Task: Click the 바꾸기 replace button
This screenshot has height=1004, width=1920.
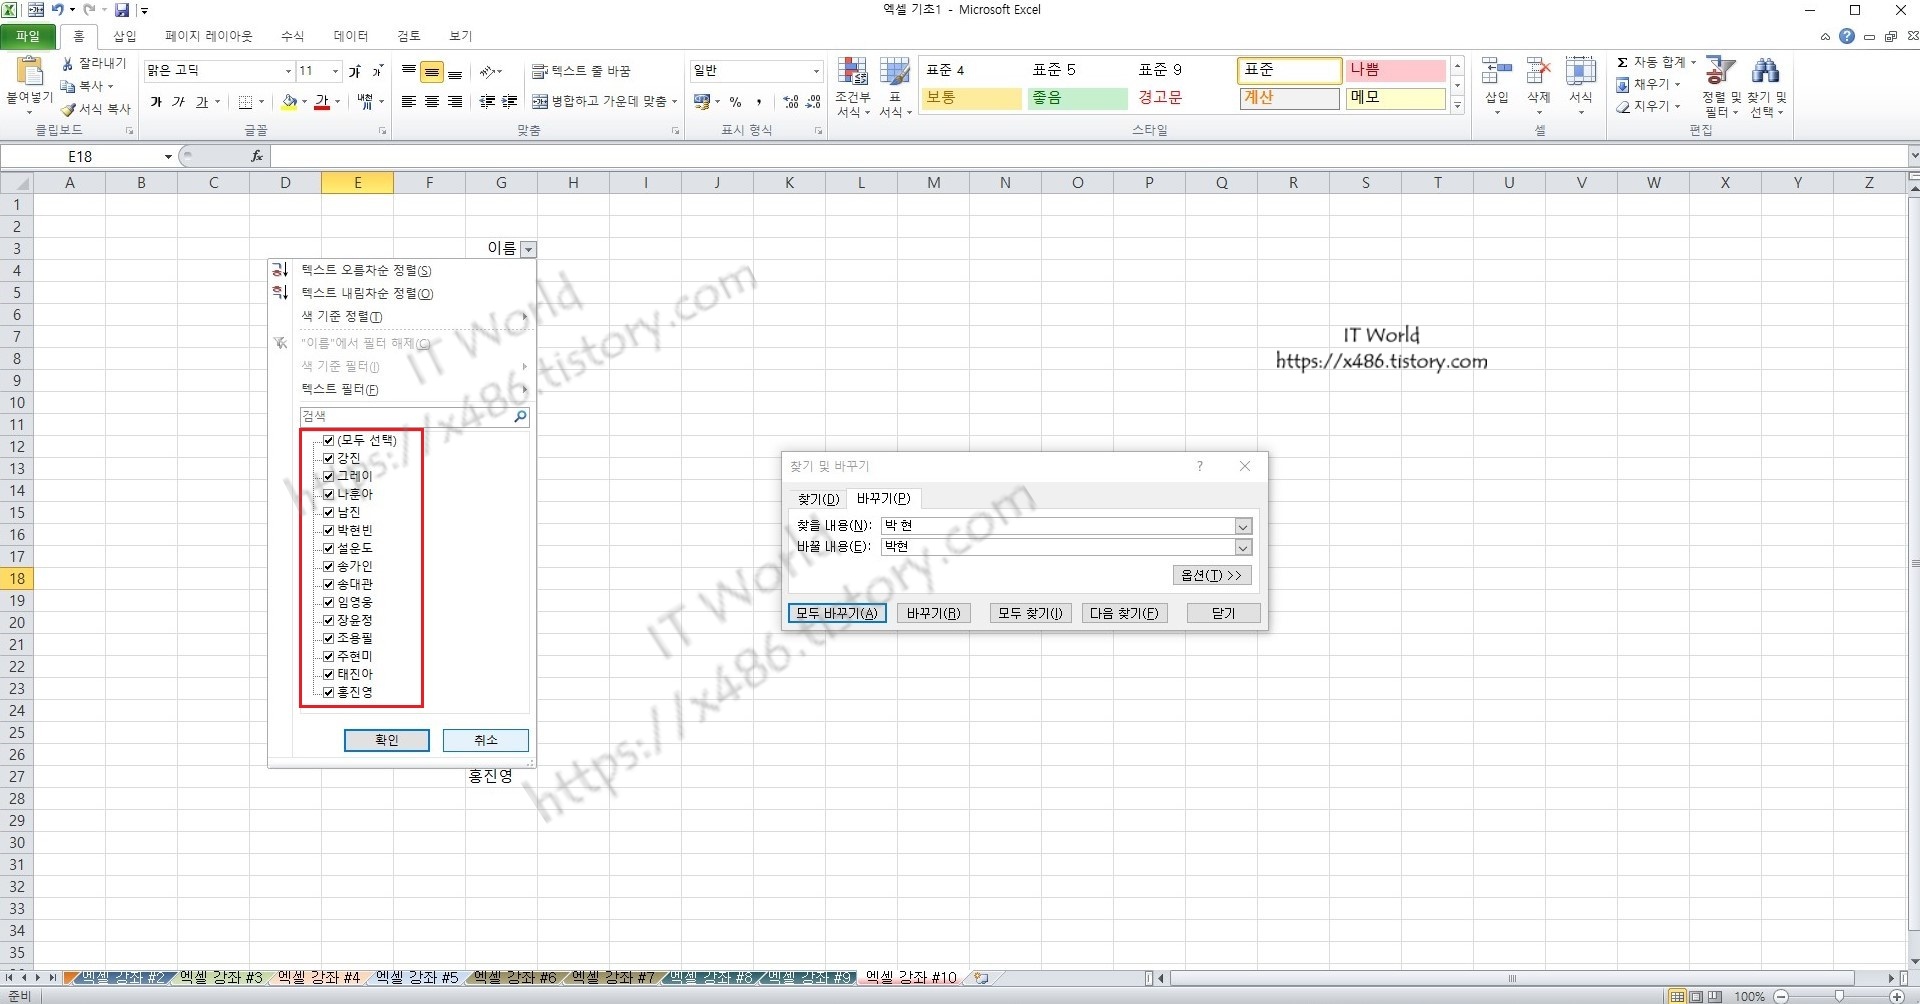Action: (x=933, y=613)
